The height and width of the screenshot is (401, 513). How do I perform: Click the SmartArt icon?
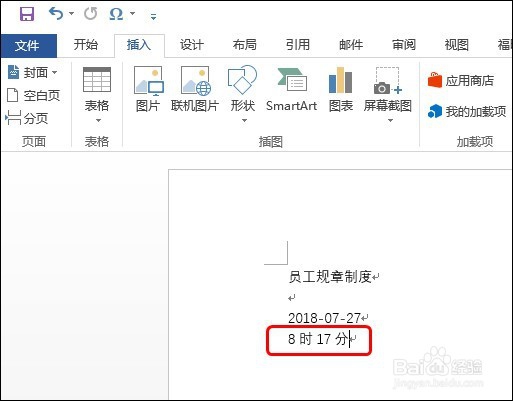292,80
